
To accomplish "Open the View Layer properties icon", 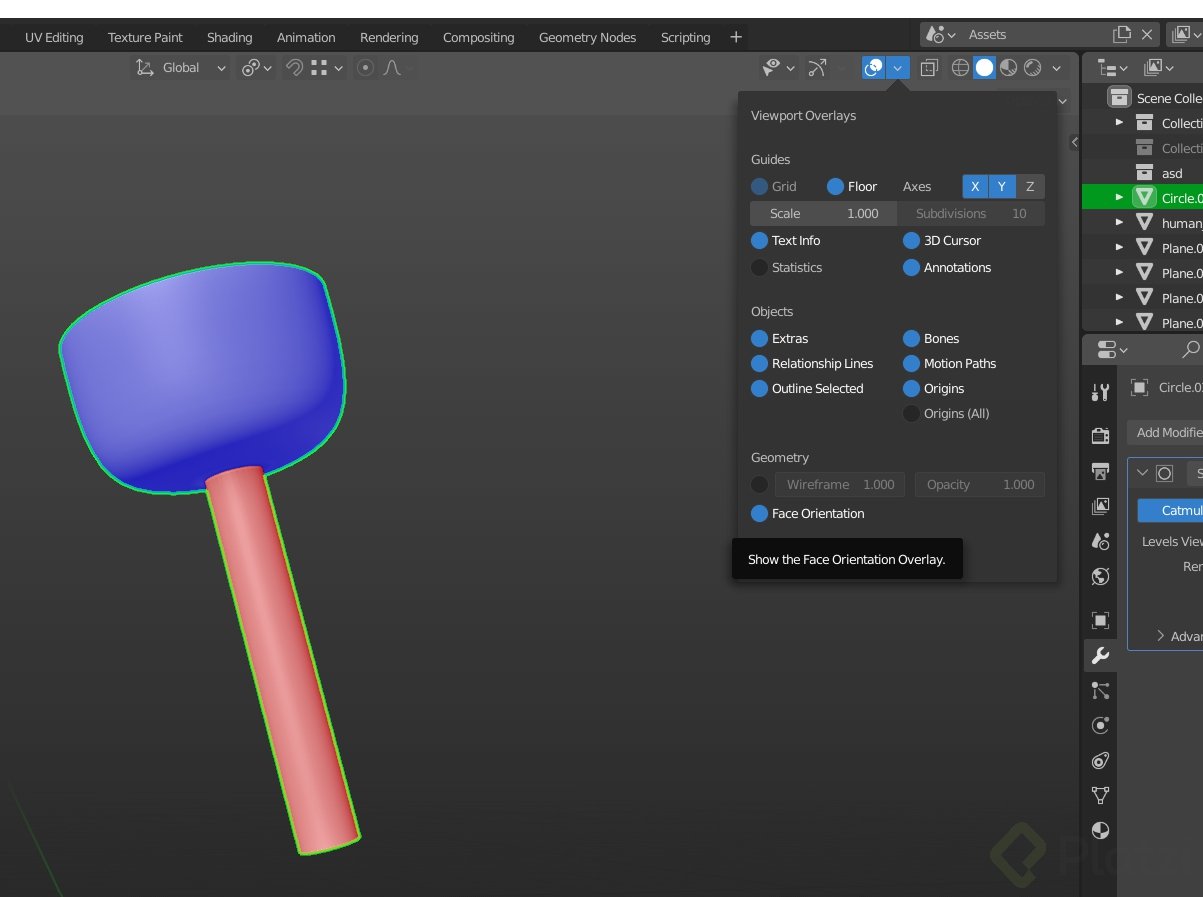I will pyautogui.click(x=1101, y=506).
